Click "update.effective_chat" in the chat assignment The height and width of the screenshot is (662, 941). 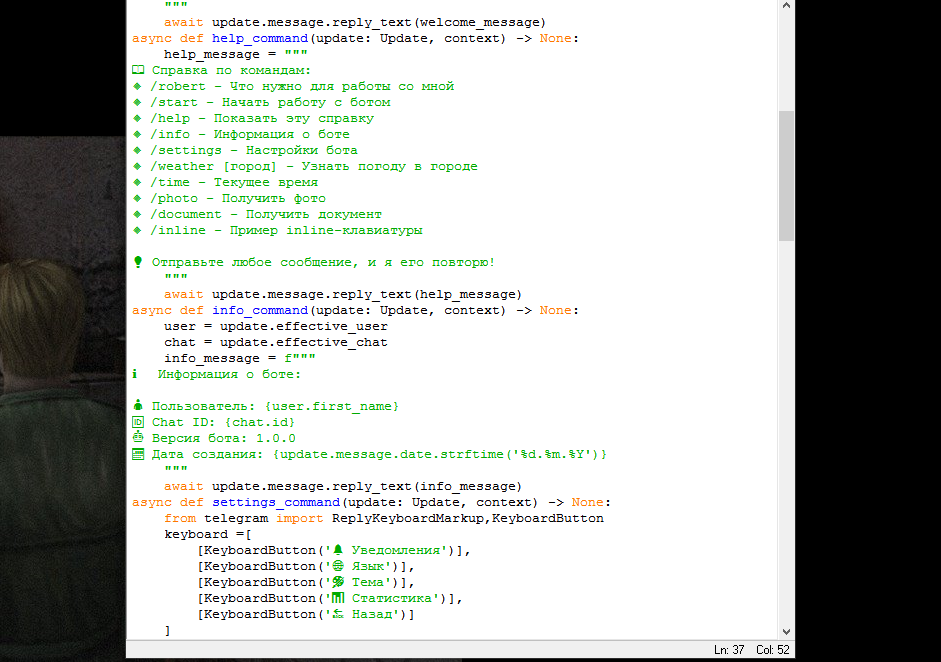tap(304, 343)
